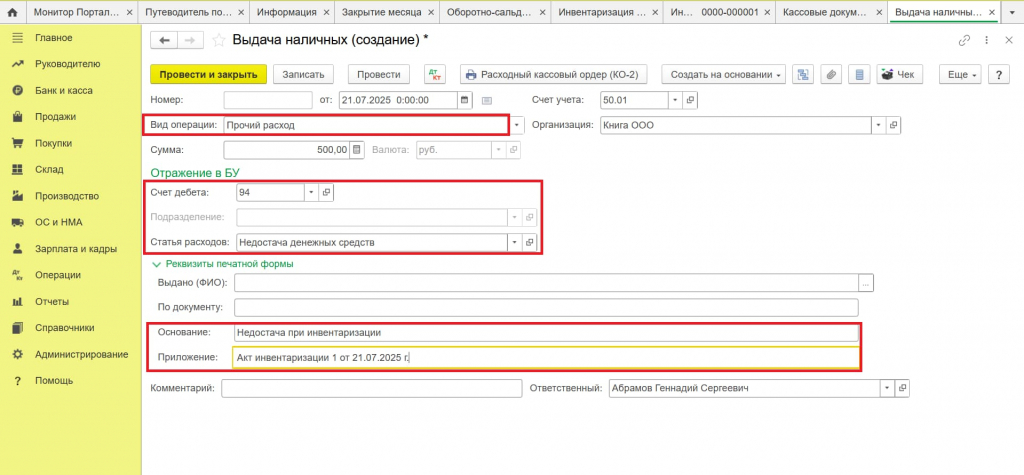Open the Администрирование section

tap(82, 354)
